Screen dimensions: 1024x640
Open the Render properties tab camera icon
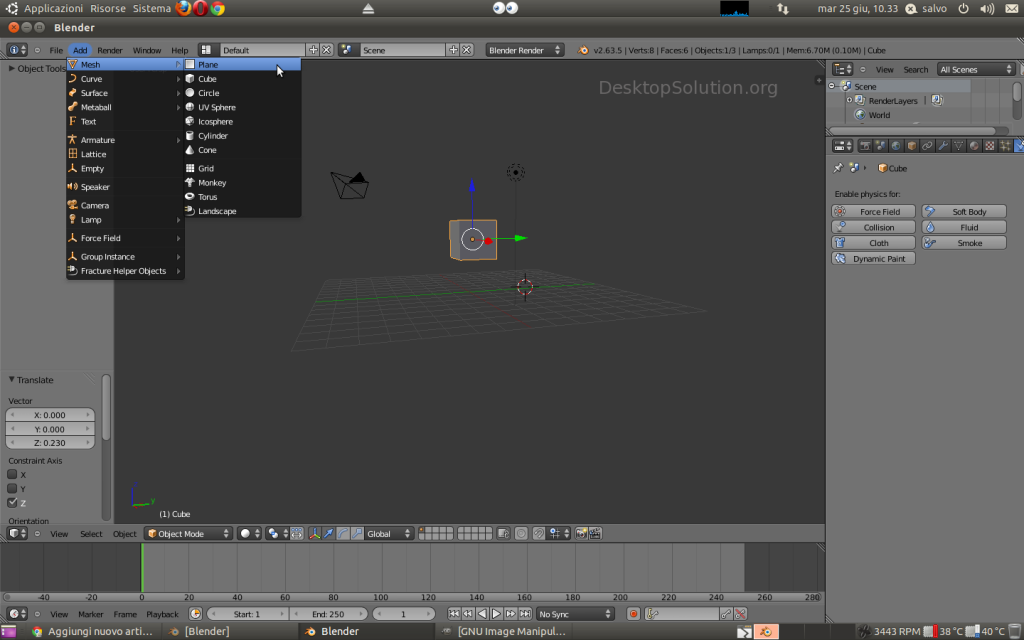click(864, 145)
